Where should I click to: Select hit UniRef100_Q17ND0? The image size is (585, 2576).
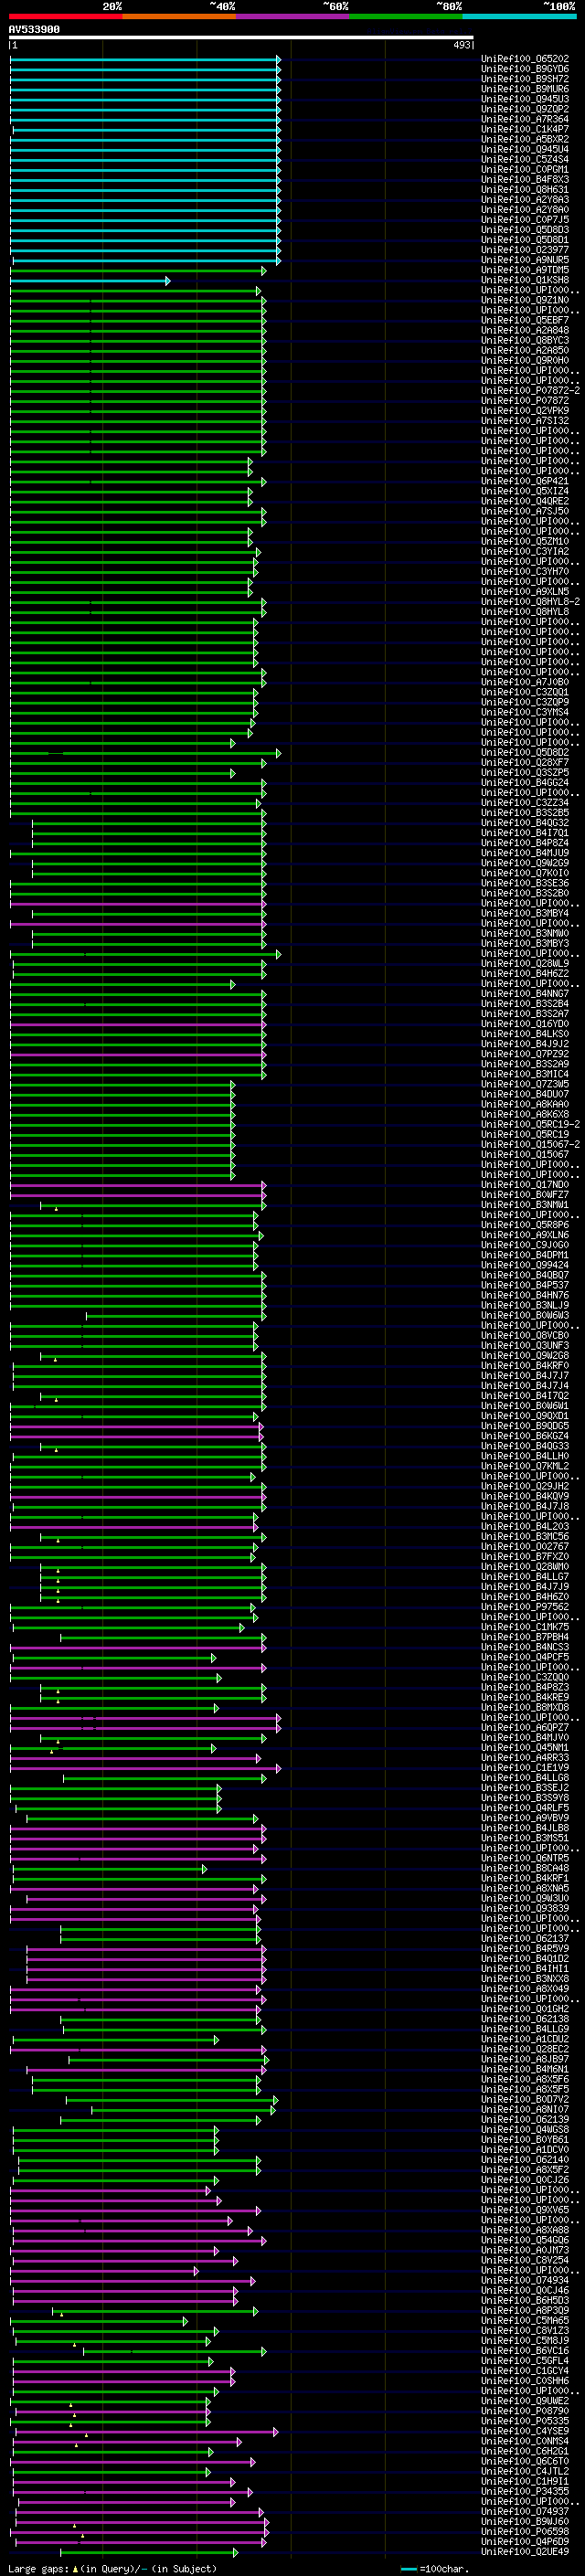point(525,1185)
